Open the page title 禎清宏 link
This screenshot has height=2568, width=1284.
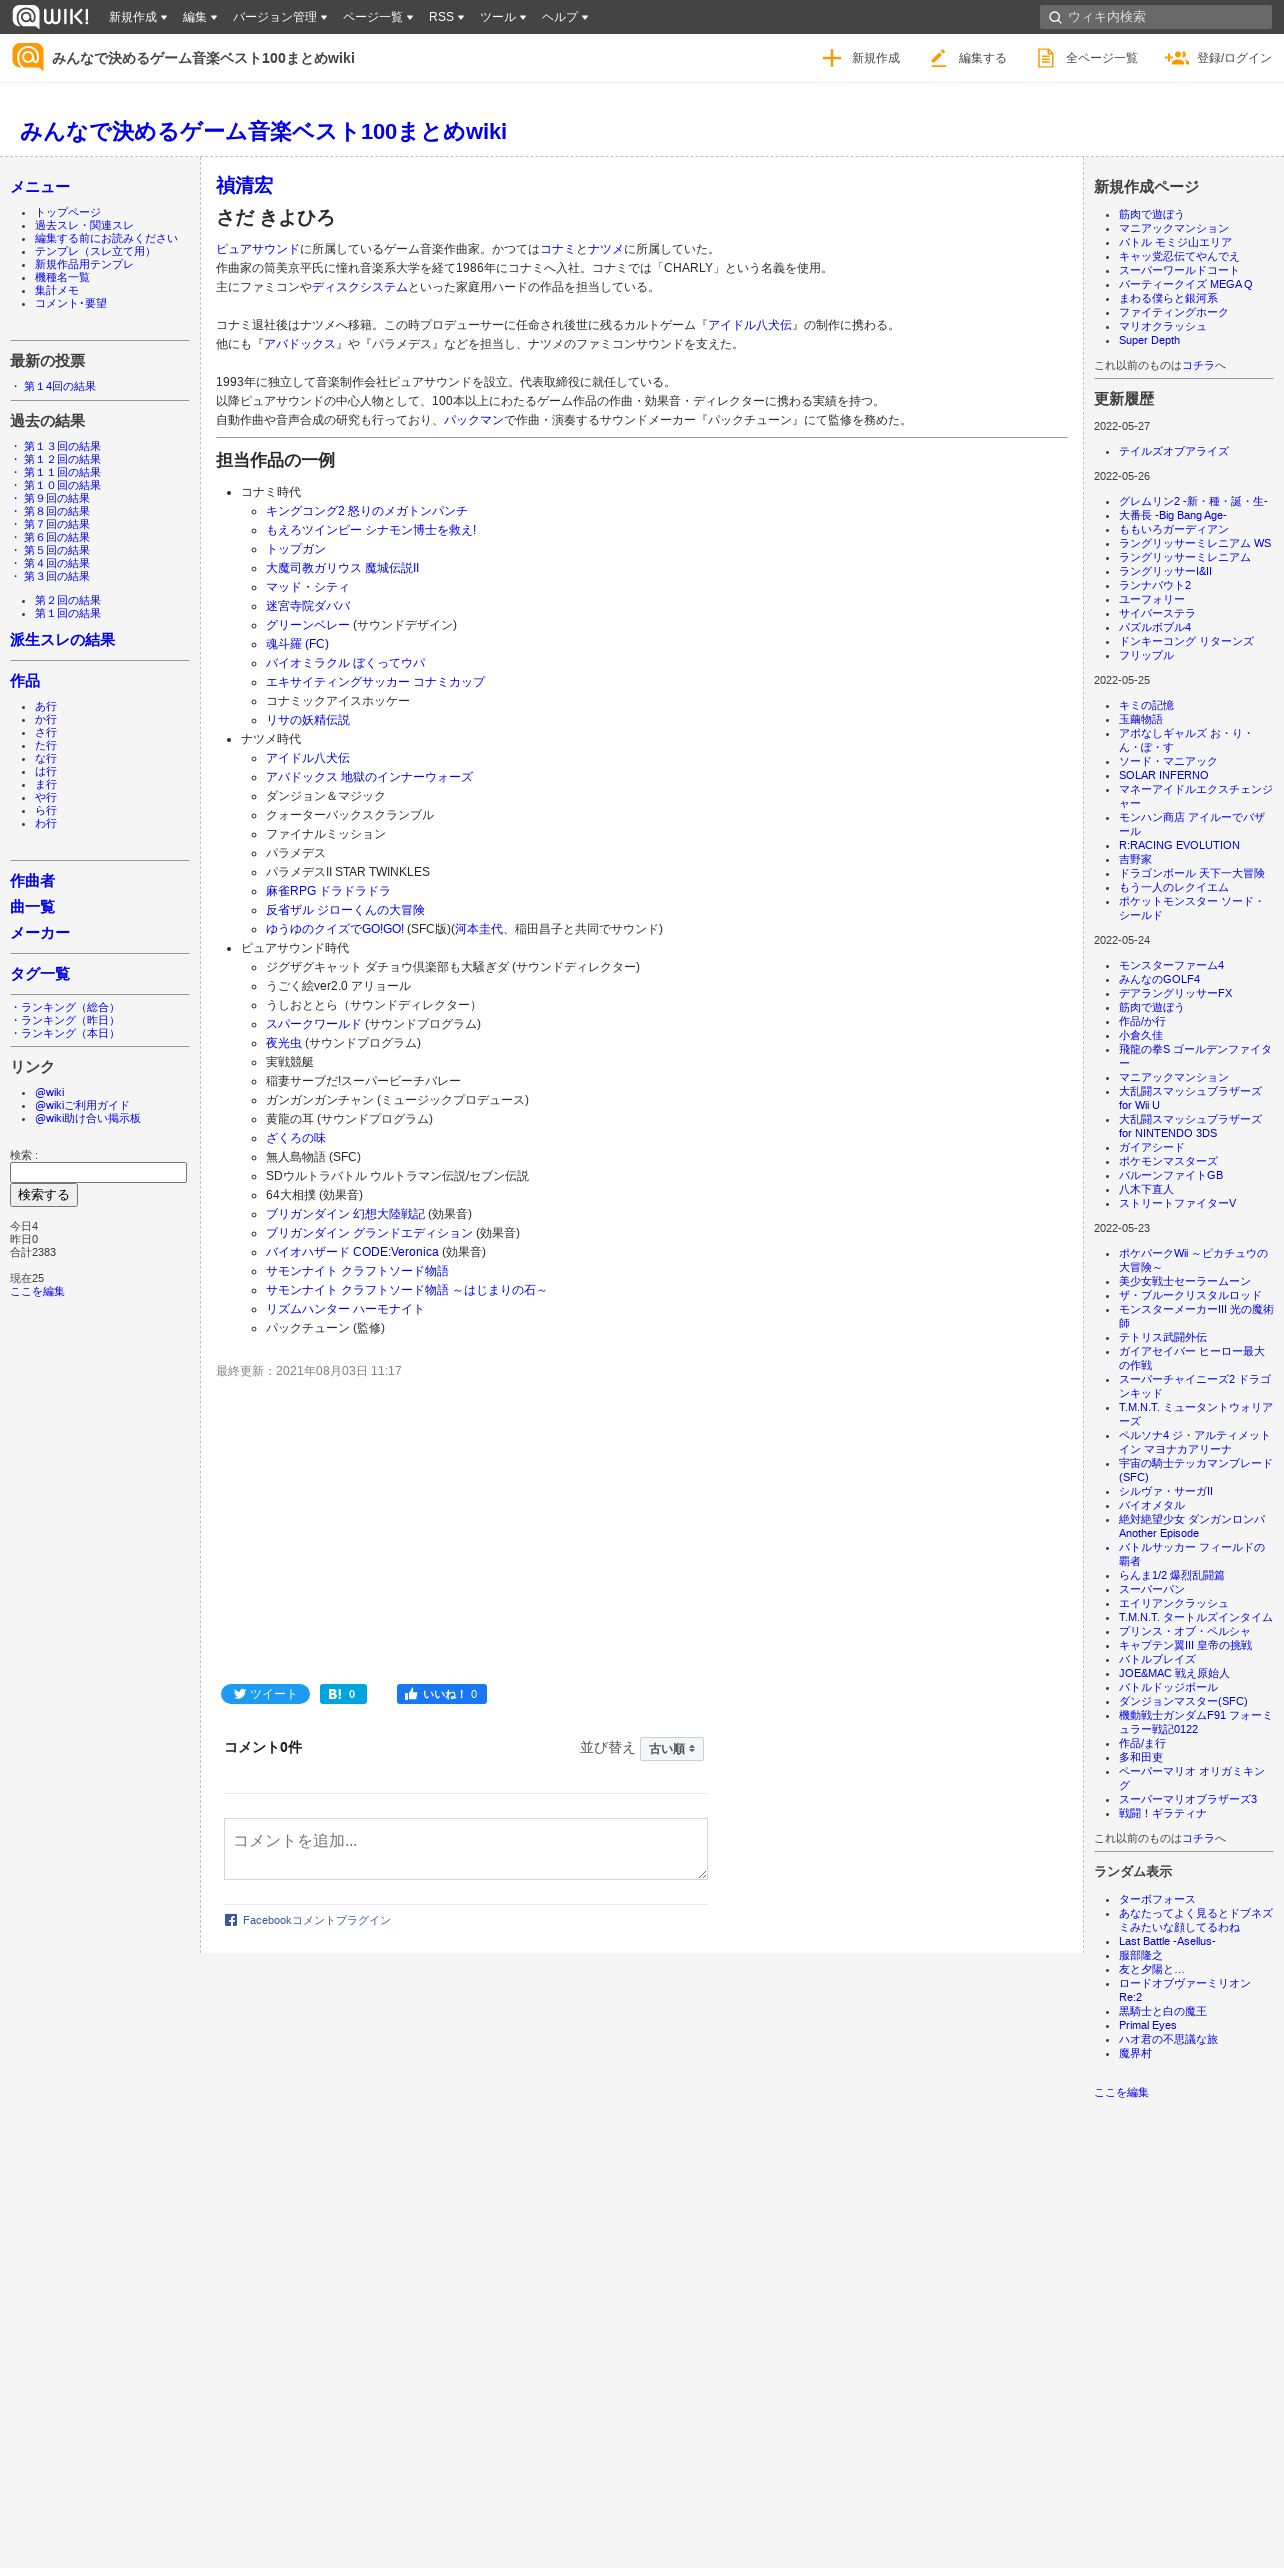click(x=244, y=186)
